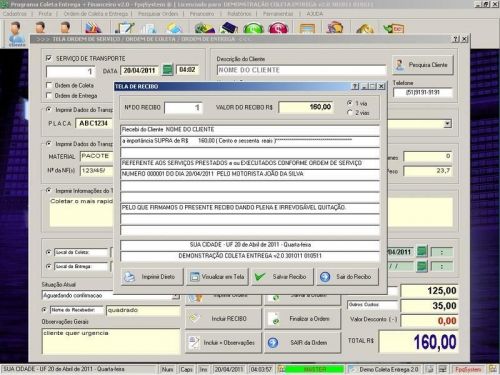The width and height of the screenshot is (500, 375).
Task: Open the Financeiro menu
Action: click(202, 14)
